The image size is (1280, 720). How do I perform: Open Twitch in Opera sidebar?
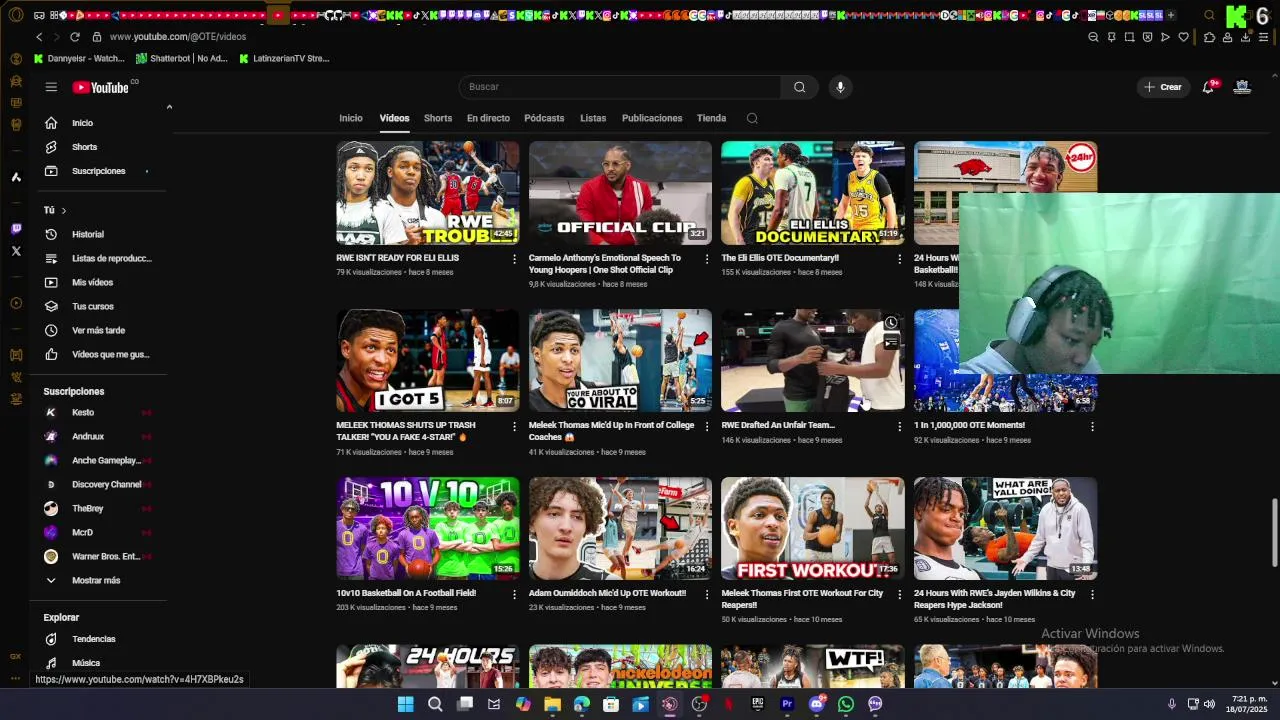16,229
